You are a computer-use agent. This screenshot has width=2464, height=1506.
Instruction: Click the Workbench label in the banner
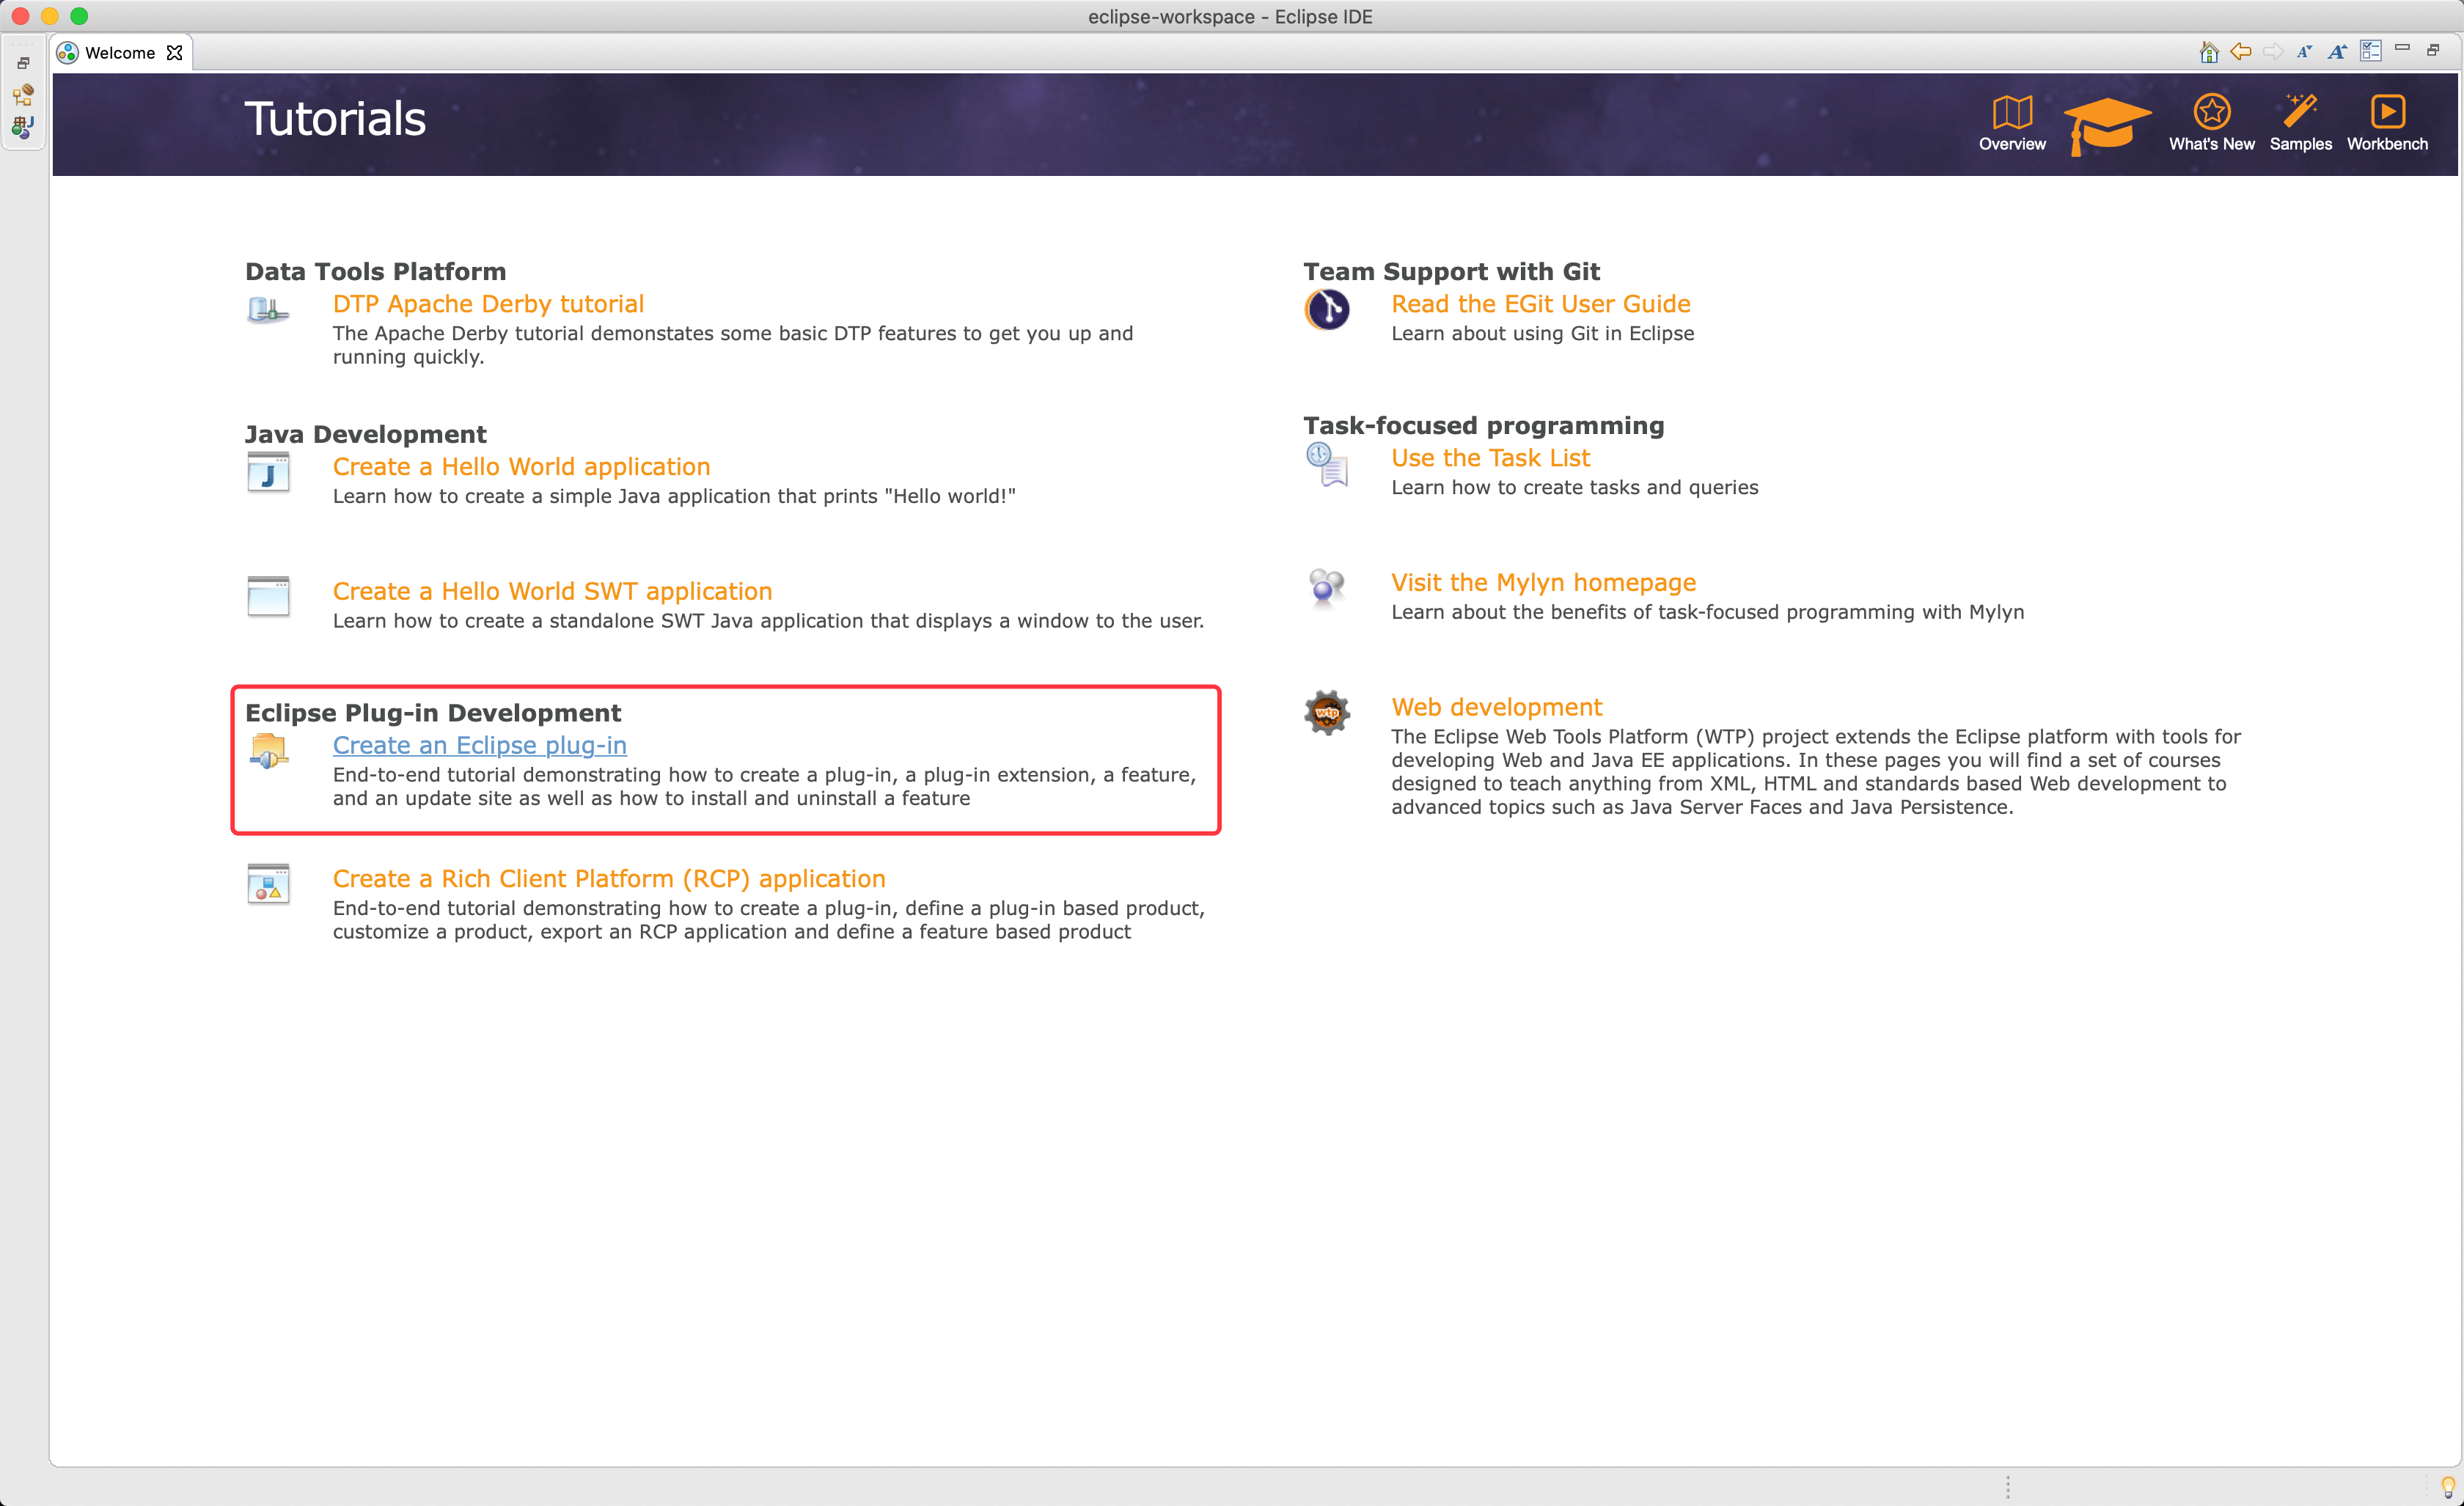click(2387, 144)
